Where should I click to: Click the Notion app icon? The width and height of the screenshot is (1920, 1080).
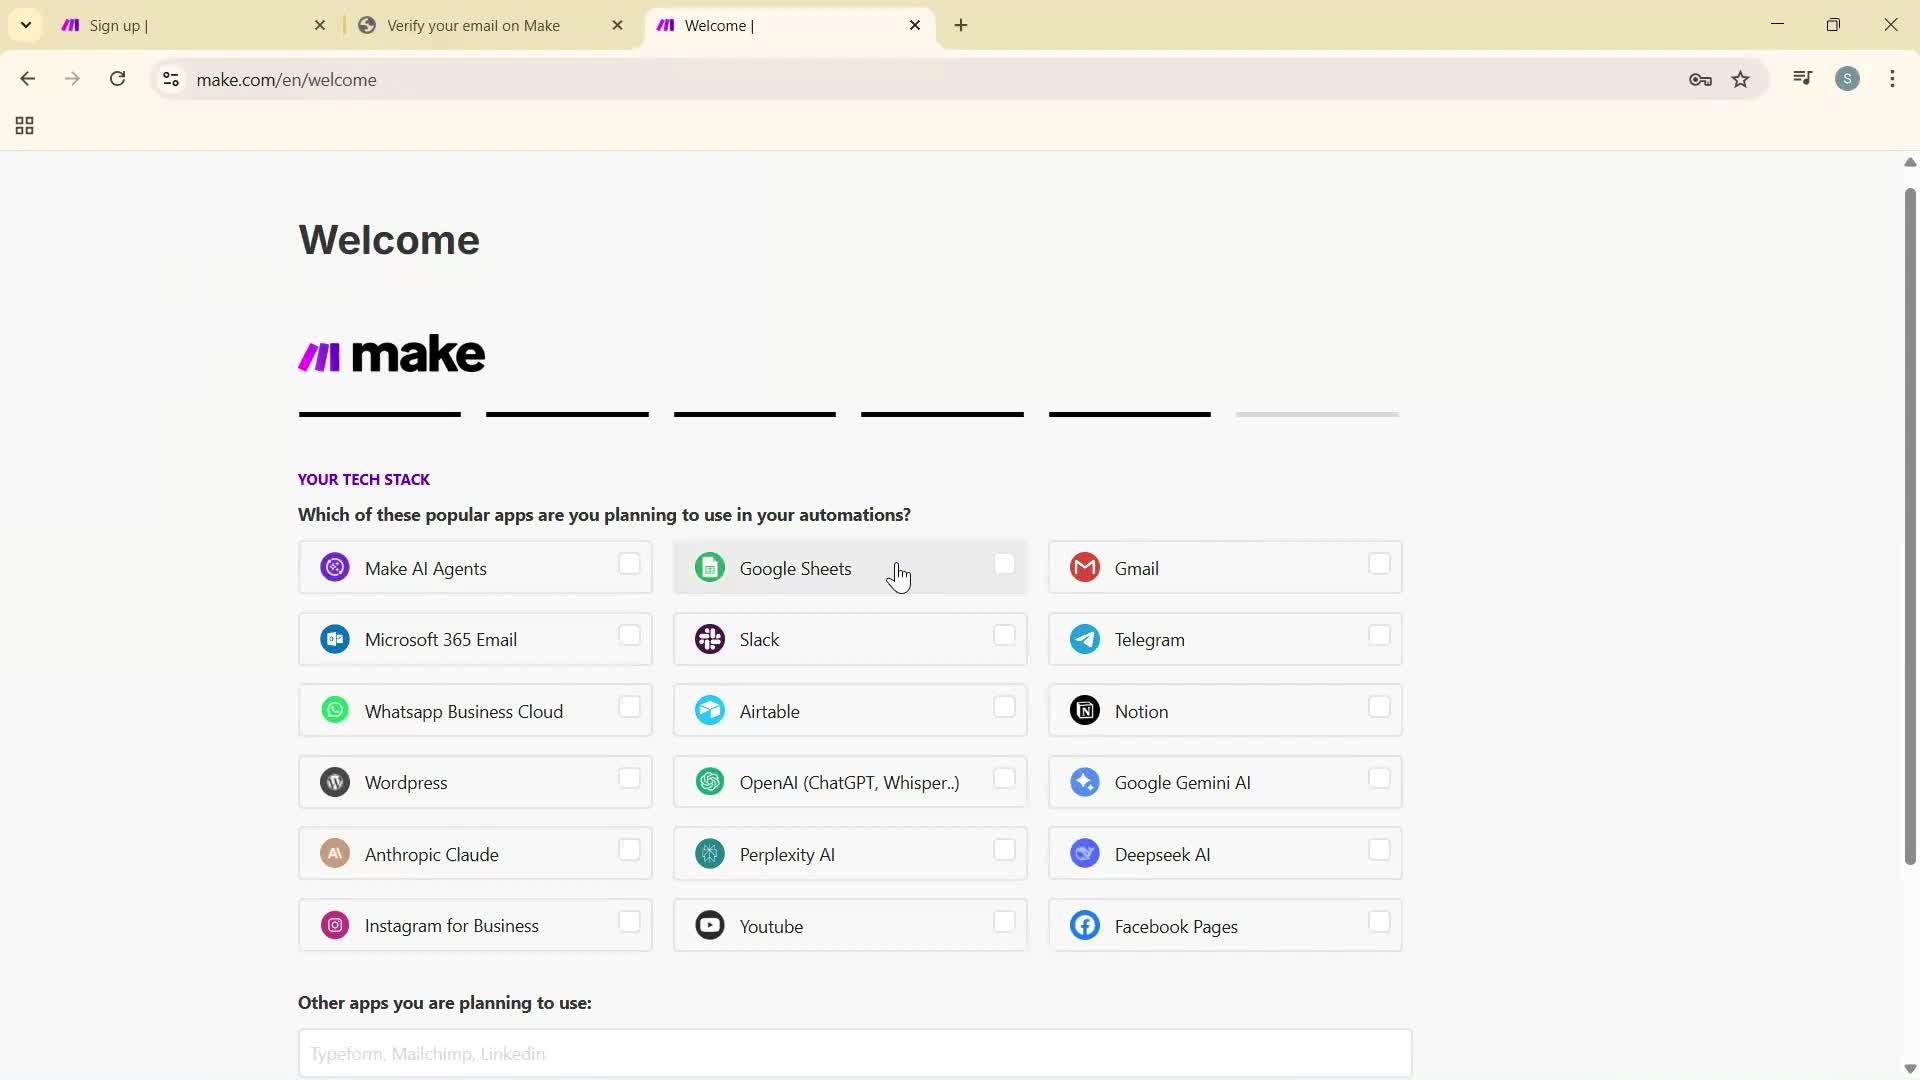(1085, 710)
